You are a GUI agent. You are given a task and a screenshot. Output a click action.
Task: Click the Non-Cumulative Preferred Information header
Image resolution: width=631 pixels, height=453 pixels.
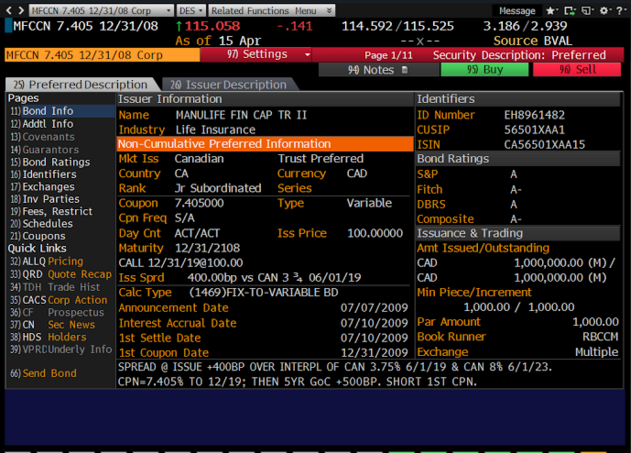pos(265,144)
